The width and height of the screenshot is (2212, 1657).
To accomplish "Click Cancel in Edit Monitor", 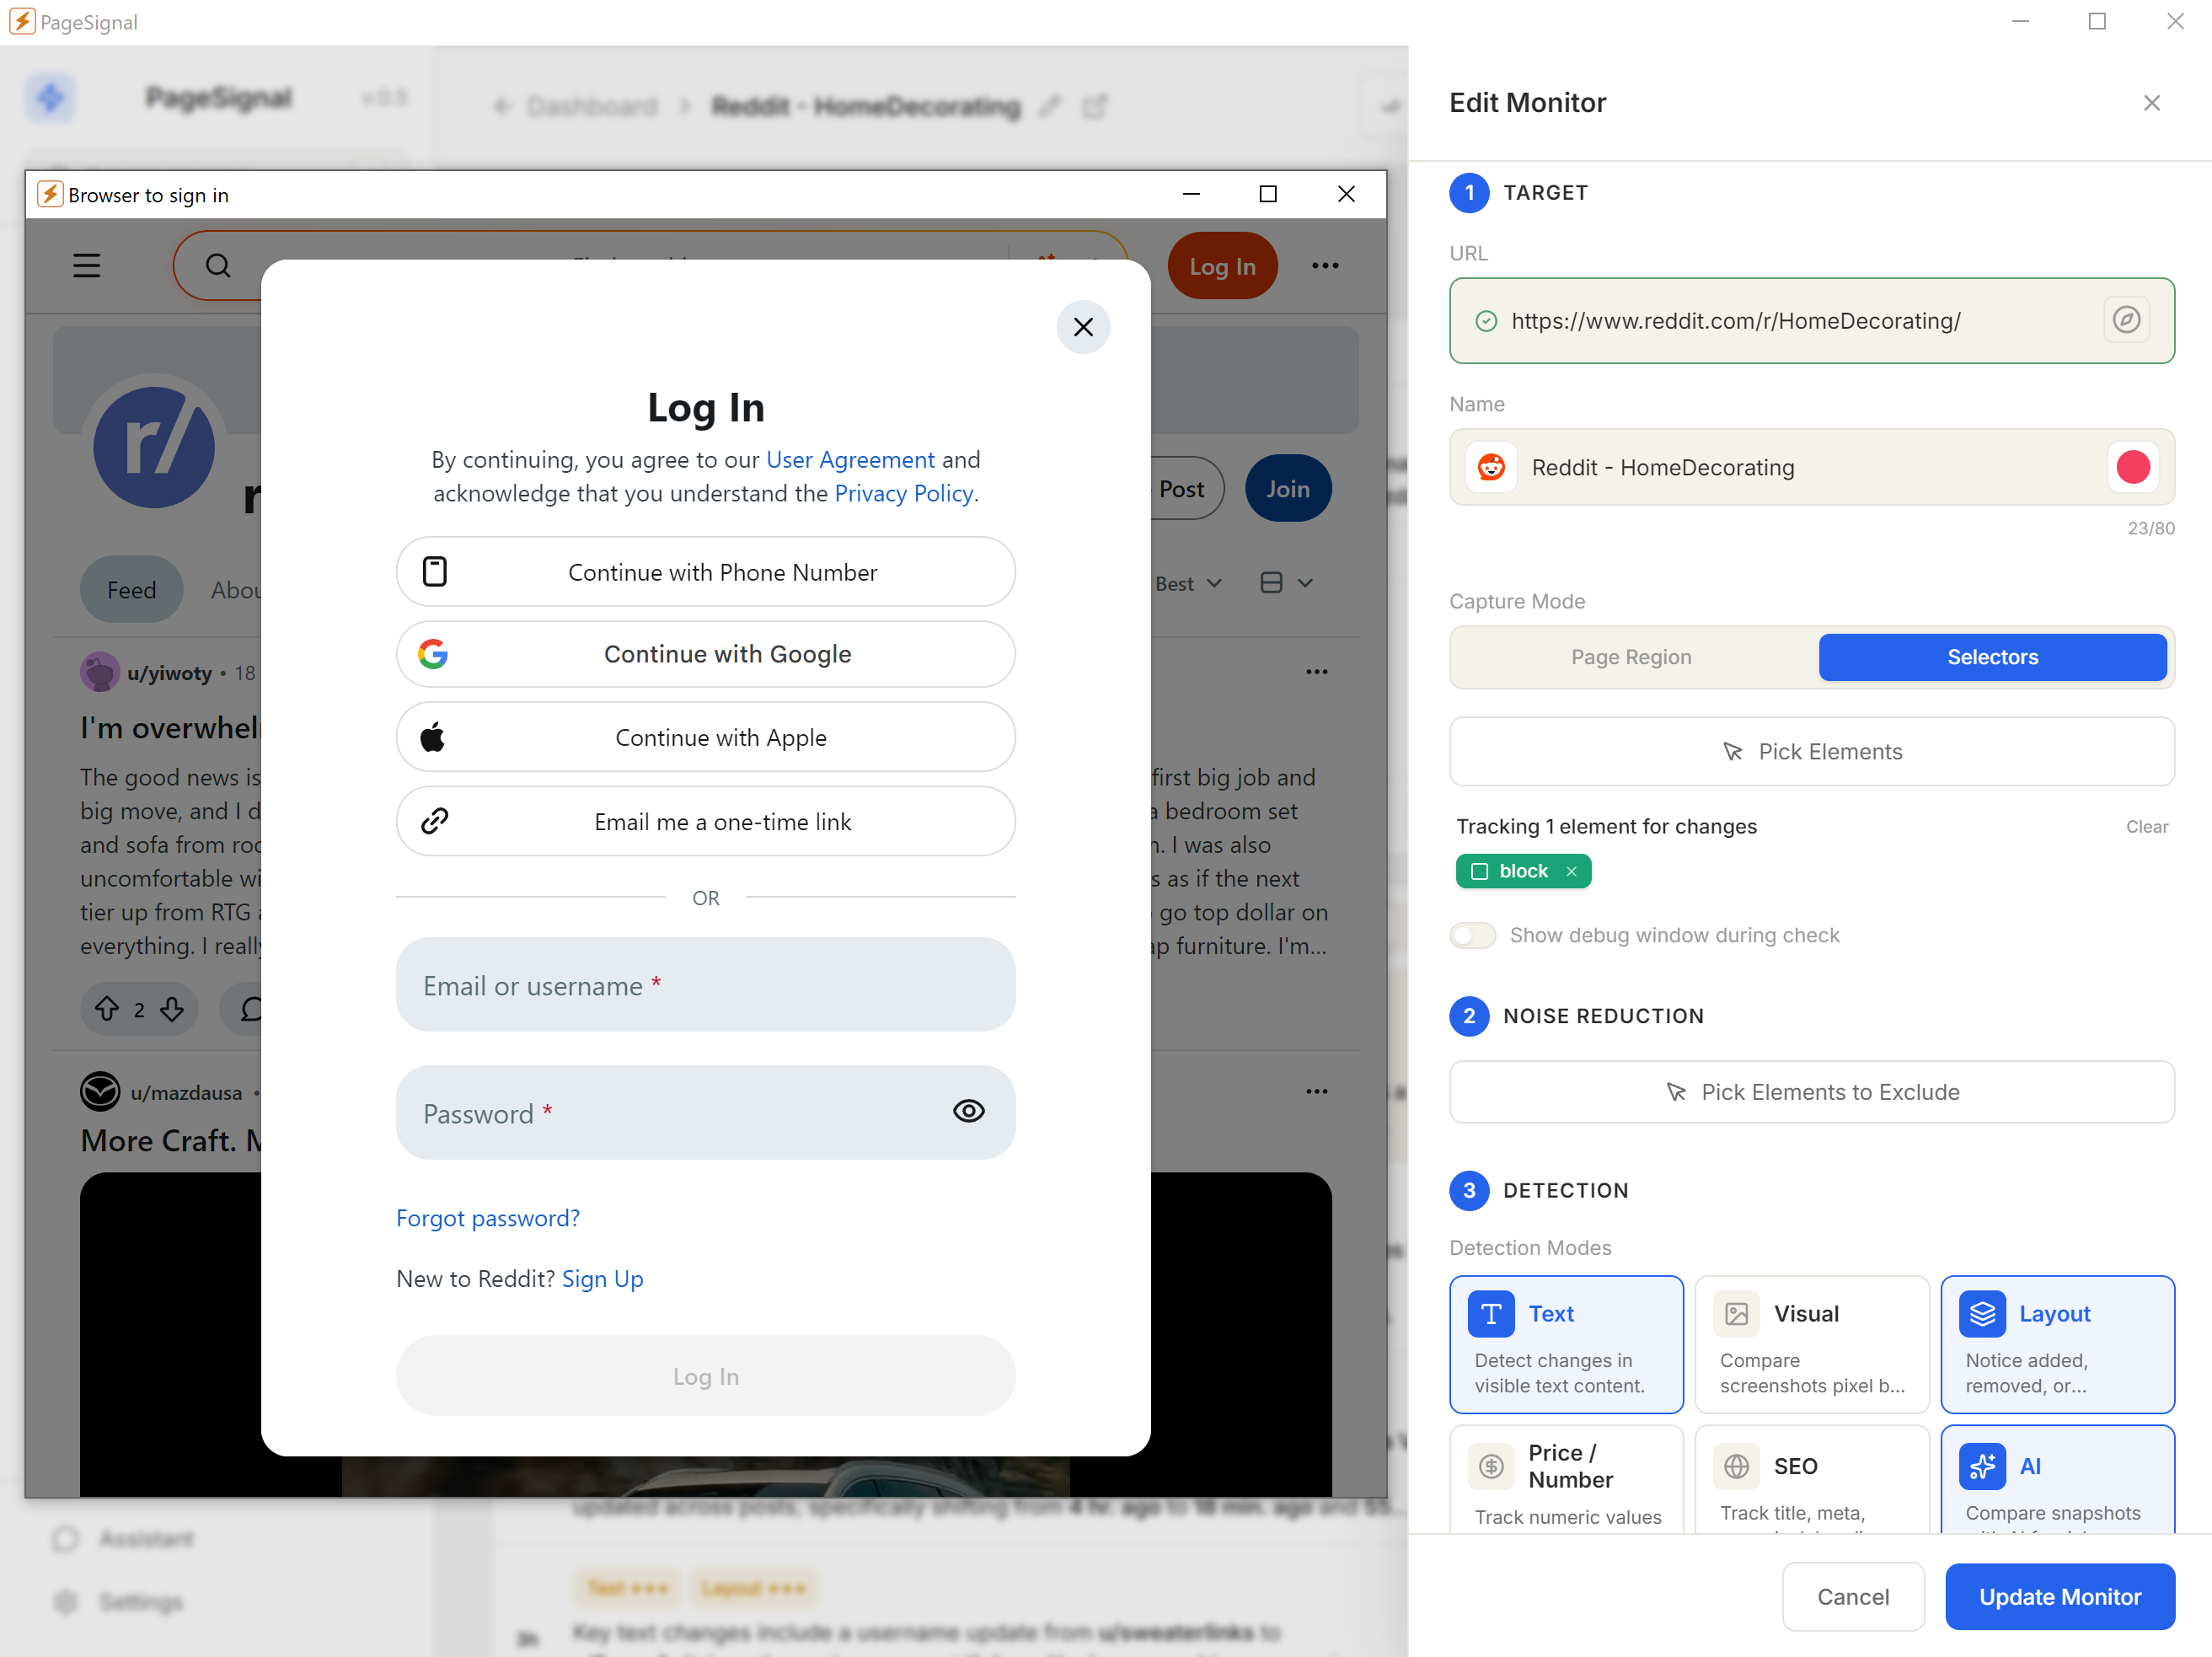I will pos(1853,1596).
